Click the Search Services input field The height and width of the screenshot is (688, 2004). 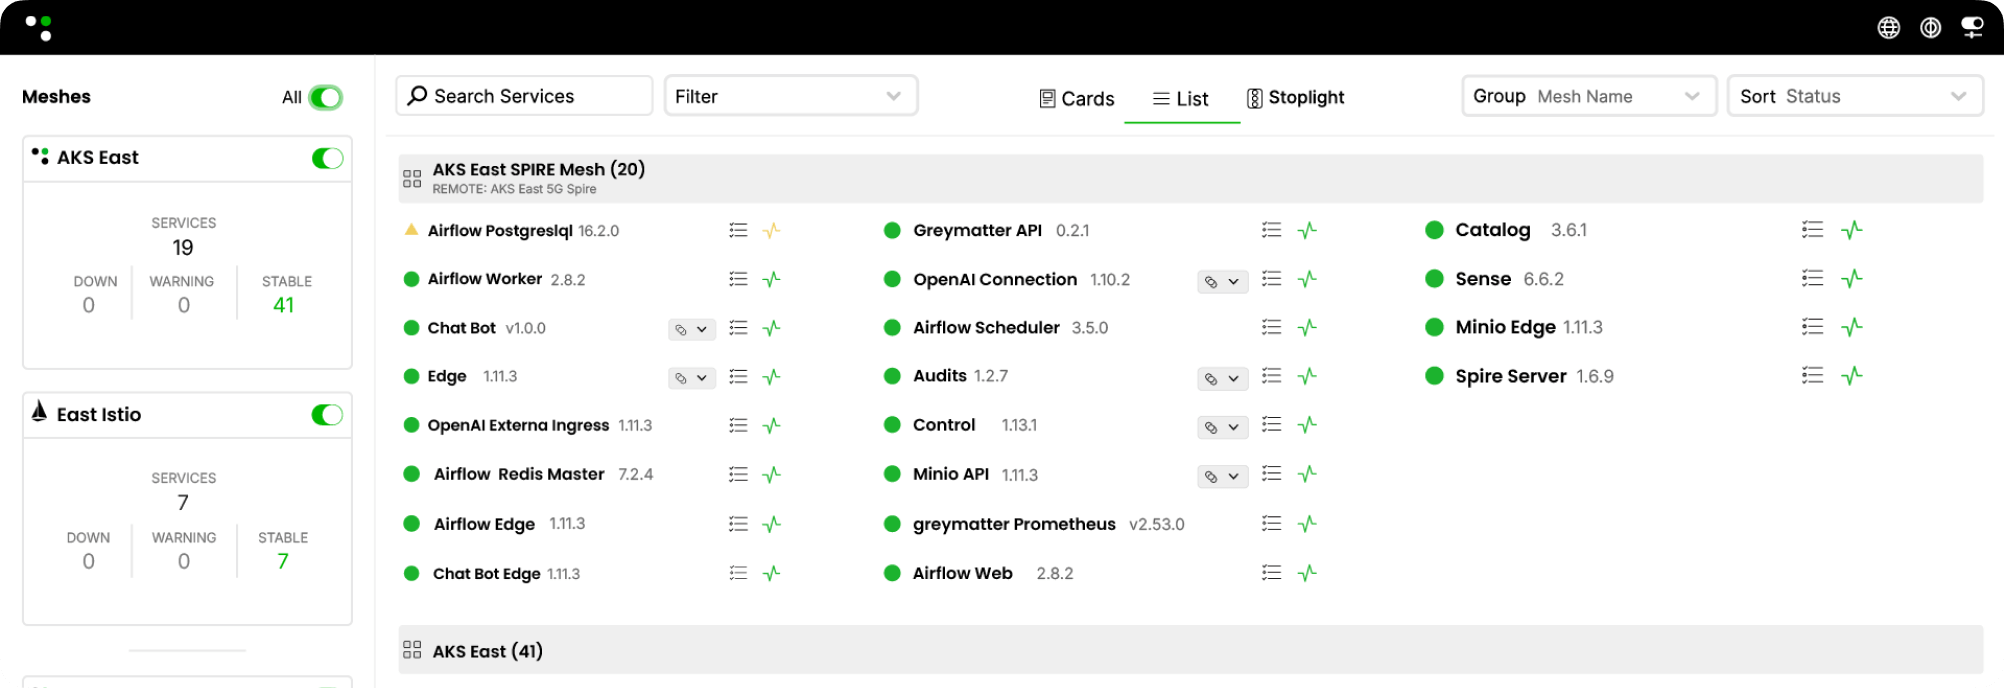click(524, 96)
